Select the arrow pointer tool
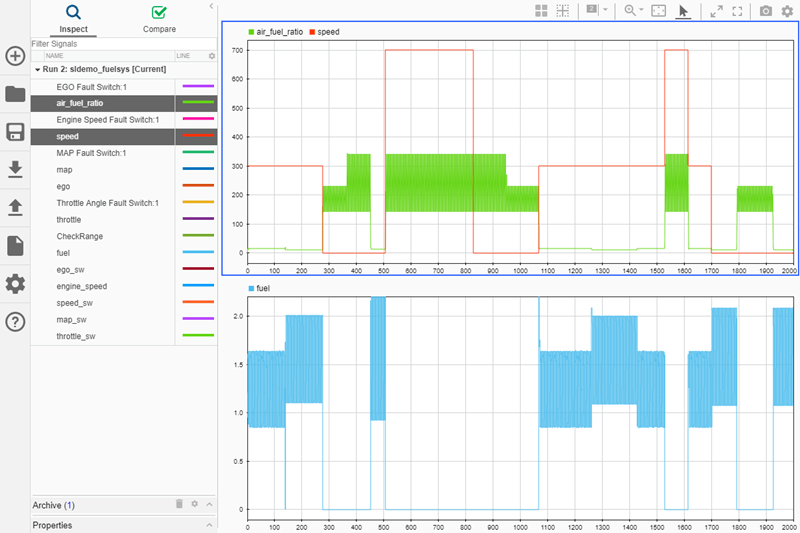Screen dimensions: 800x533 point(683,11)
